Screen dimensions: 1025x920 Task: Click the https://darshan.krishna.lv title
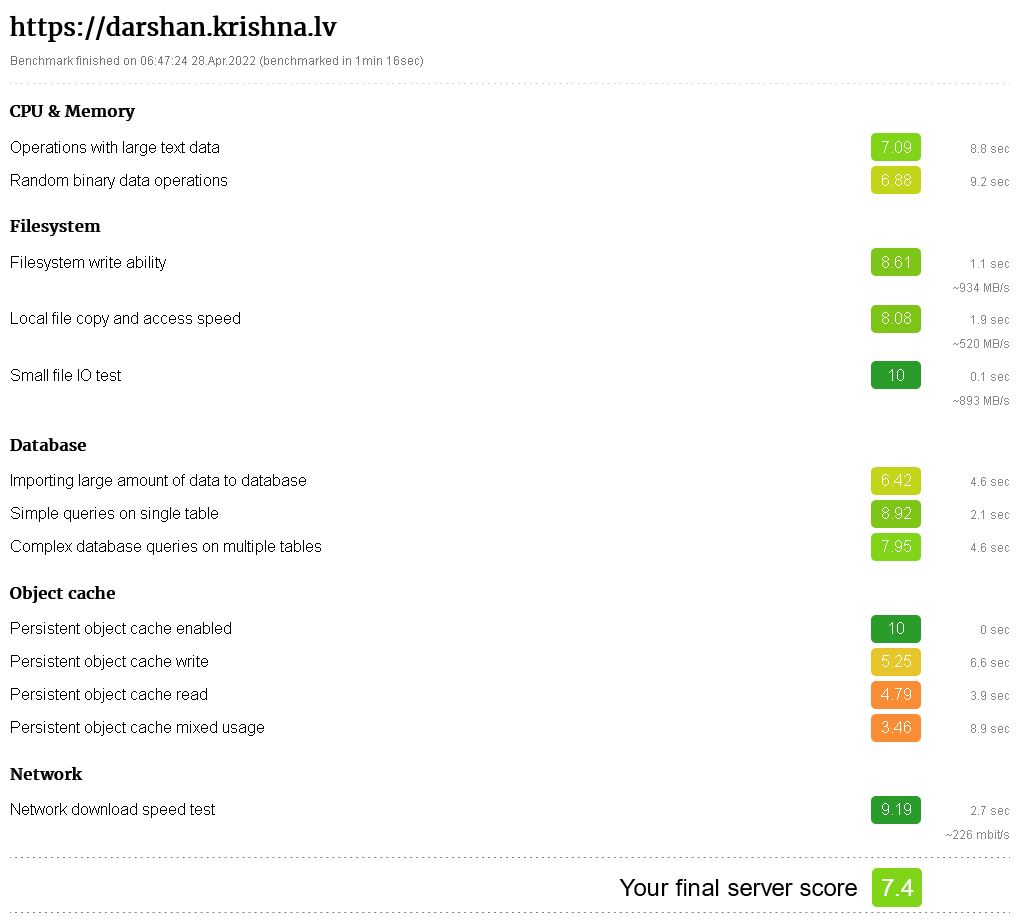pos(173,27)
